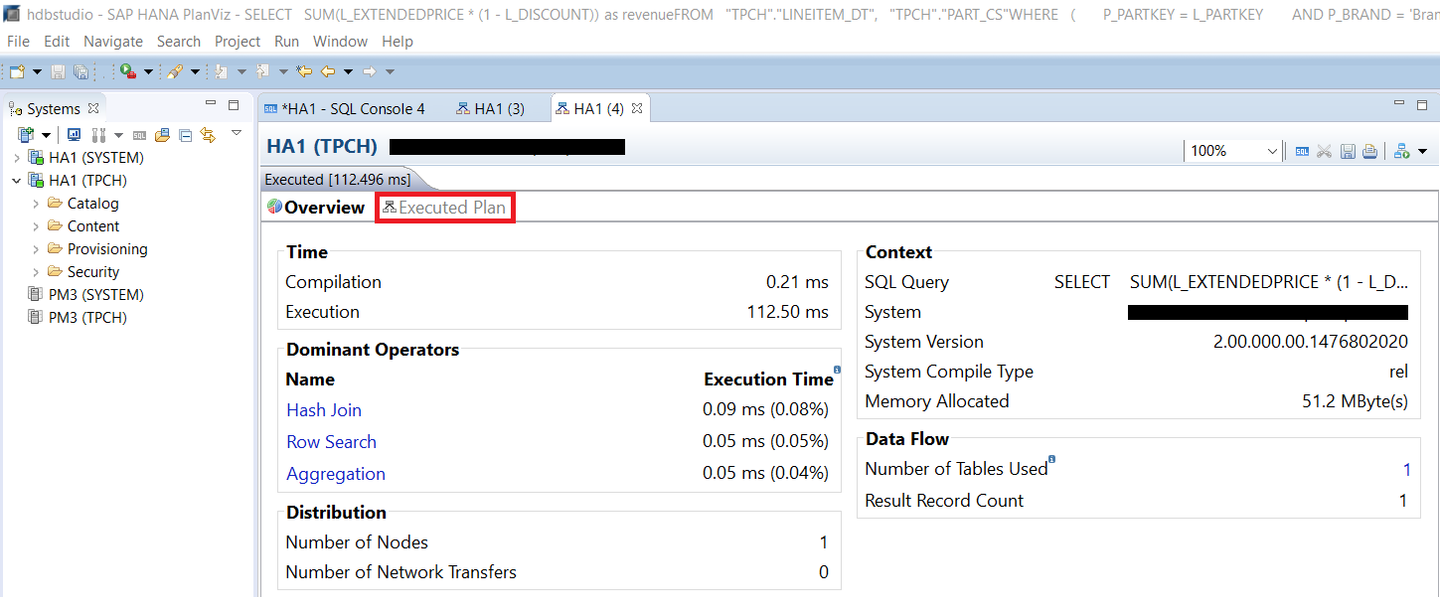Click the yellow Back arrow icon
The image size is (1440, 597).
pyautogui.click(x=327, y=72)
